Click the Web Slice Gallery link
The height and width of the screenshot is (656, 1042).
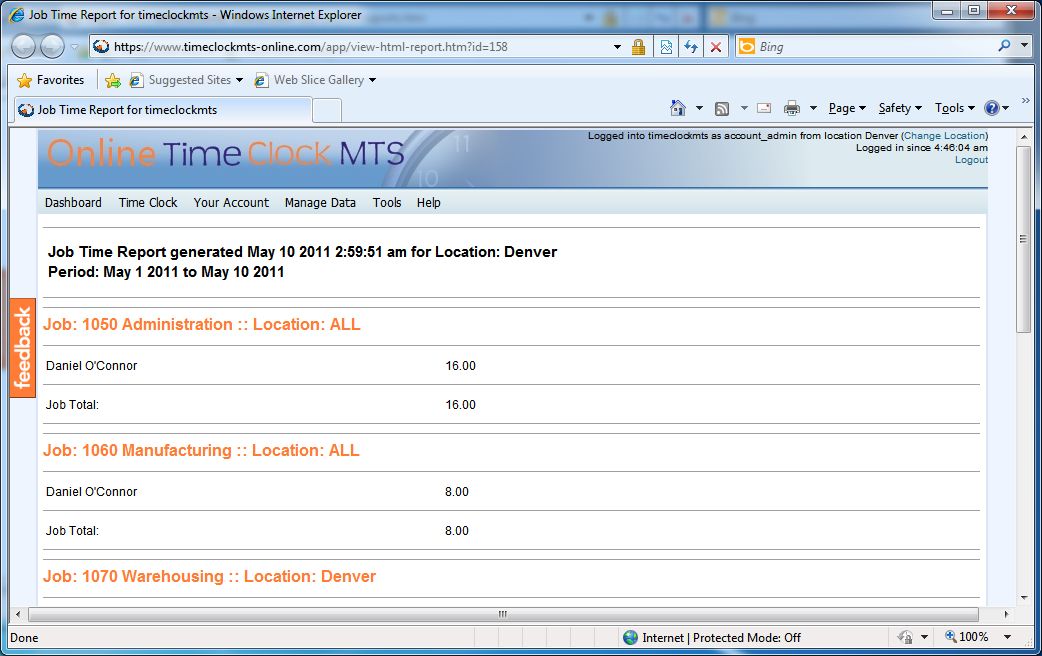click(x=319, y=80)
